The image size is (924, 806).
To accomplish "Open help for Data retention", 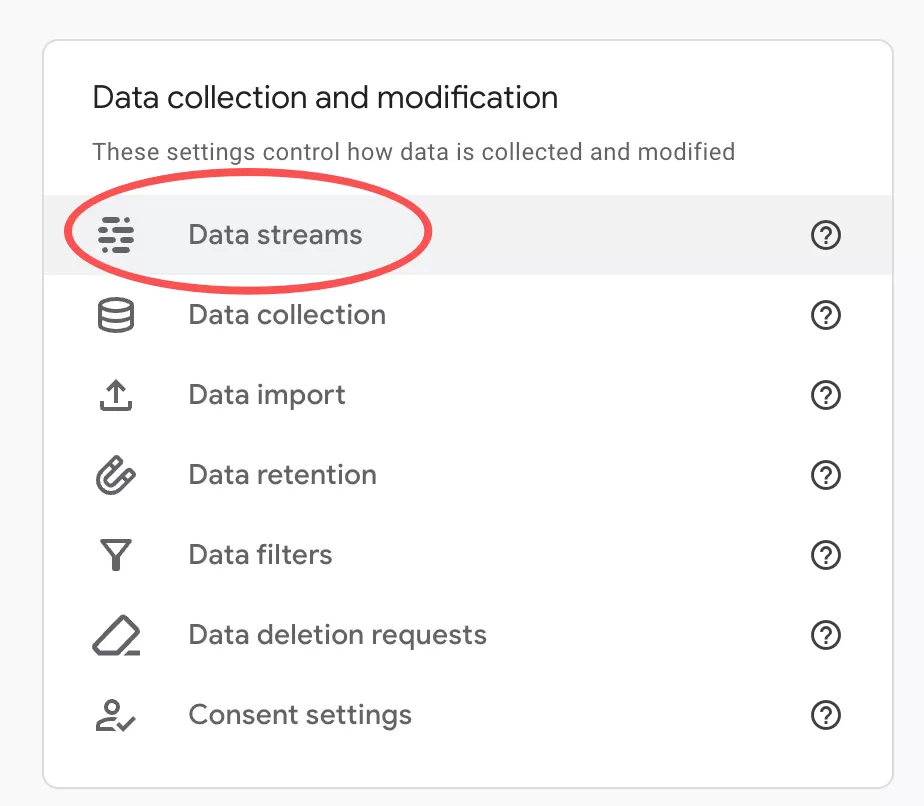I will (x=825, y=475).
